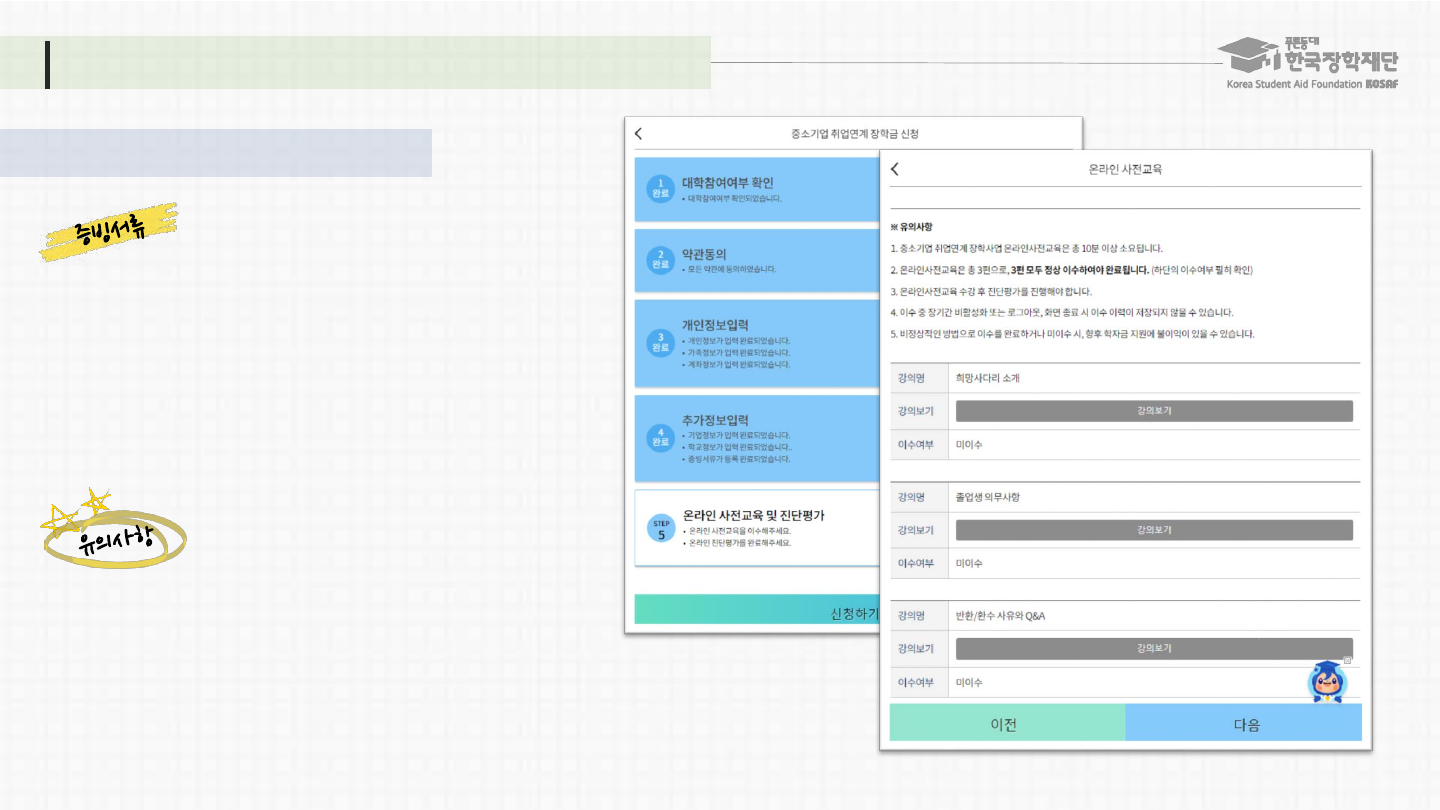
Task: Click the yellow 증빙서류 sticker label
Action: [110, 231]
